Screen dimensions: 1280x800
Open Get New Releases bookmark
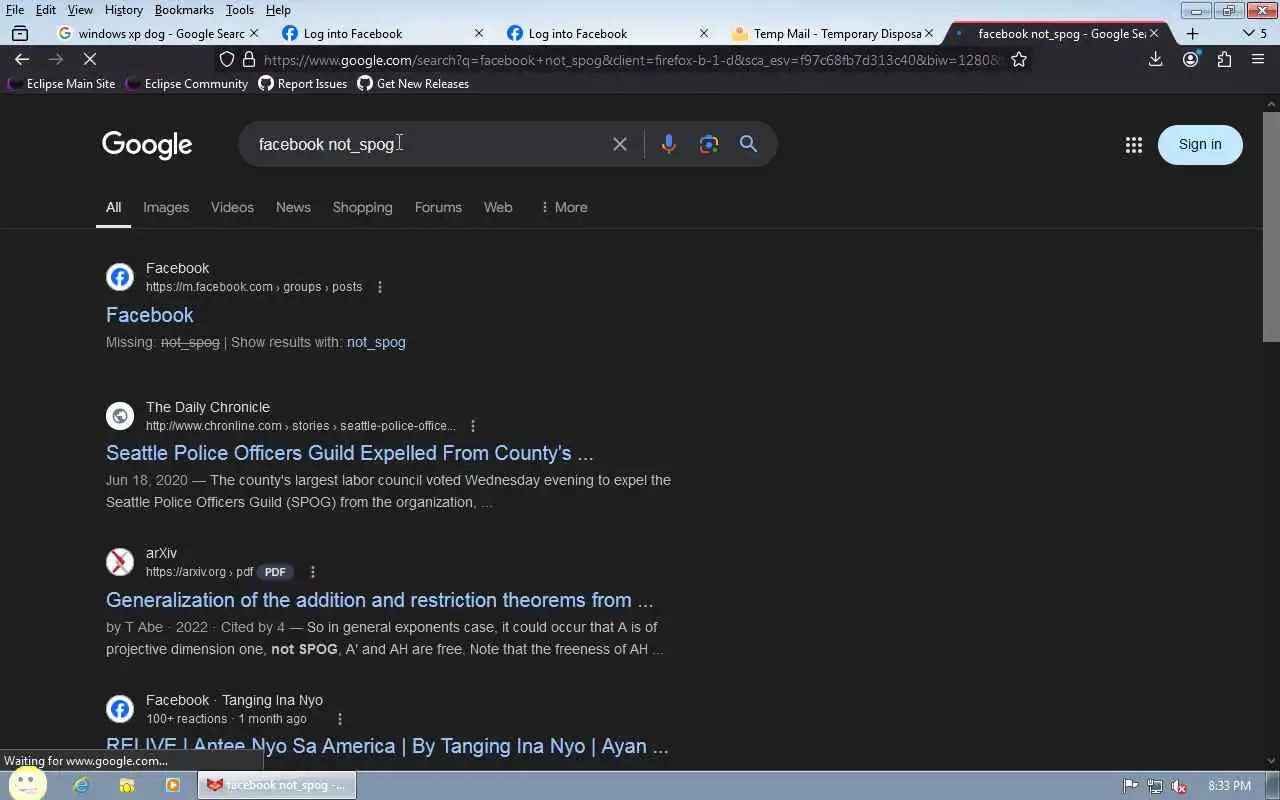(413, 84)
